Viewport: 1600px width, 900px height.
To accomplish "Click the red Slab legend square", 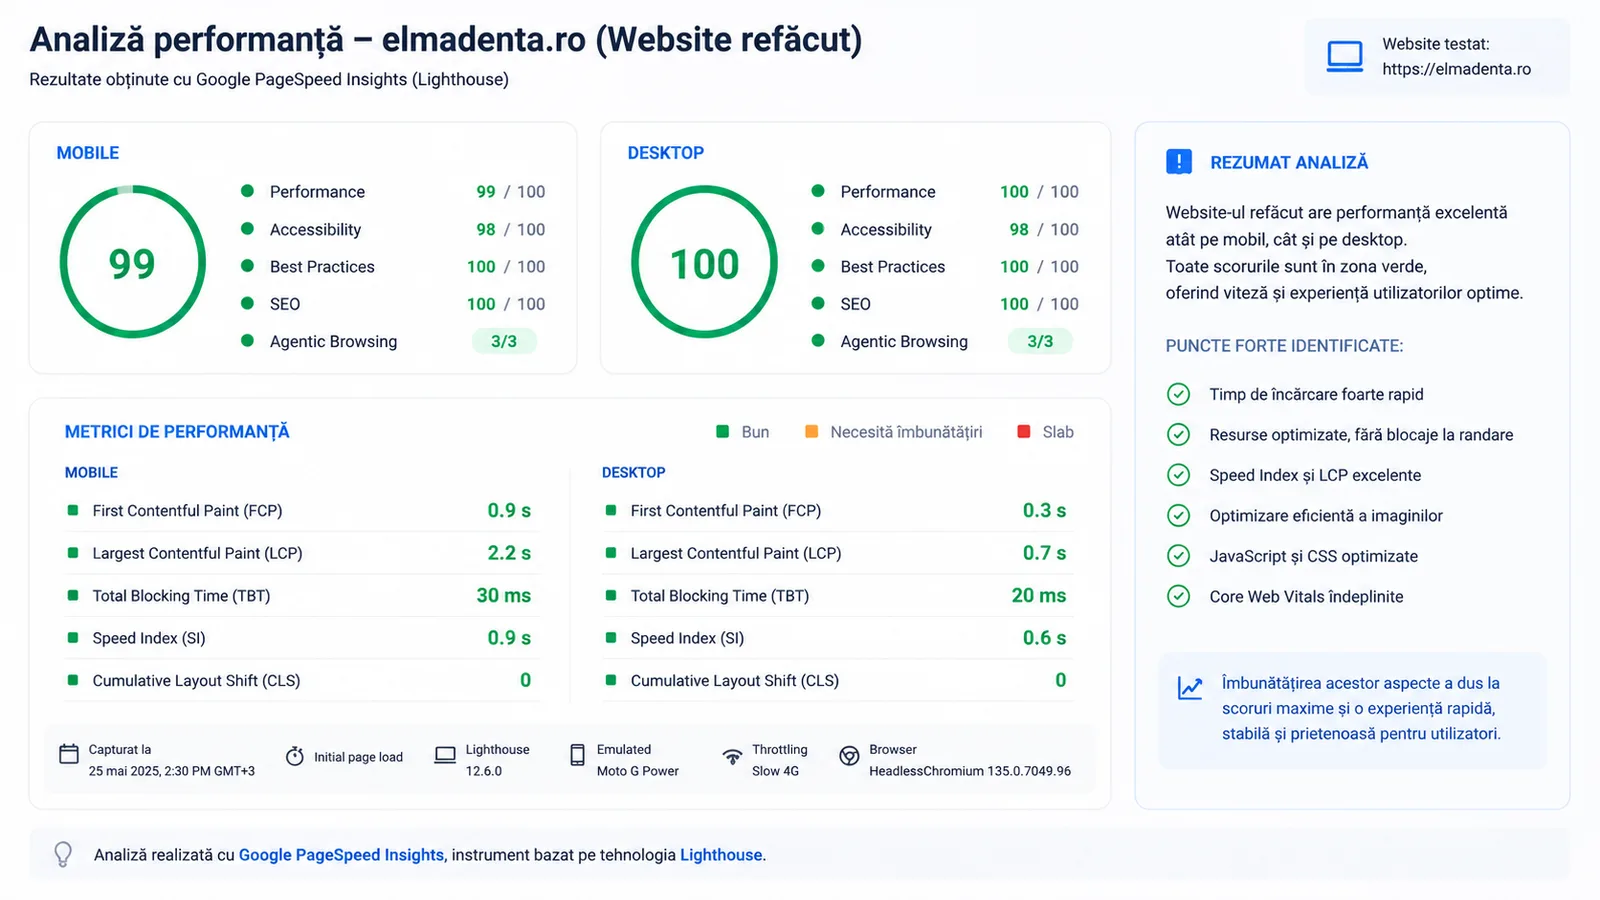I will (1023, 432).
